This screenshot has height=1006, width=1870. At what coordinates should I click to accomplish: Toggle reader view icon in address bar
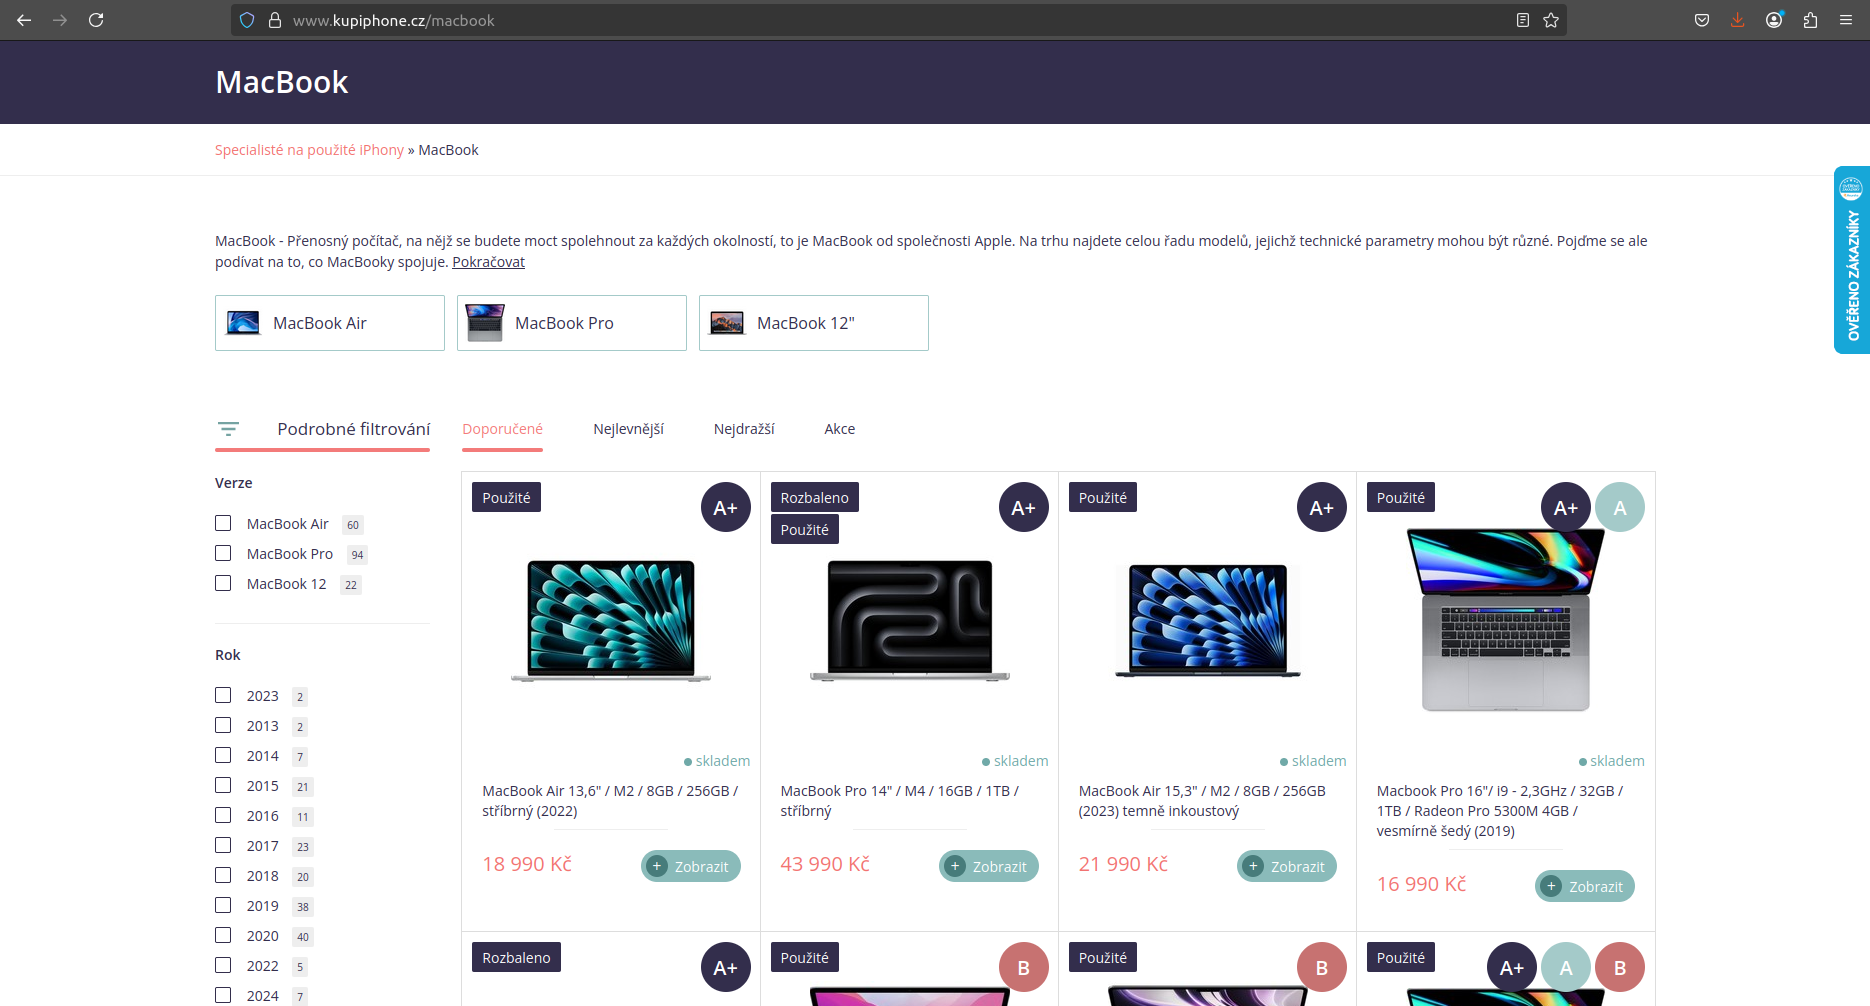(1523, 20)
